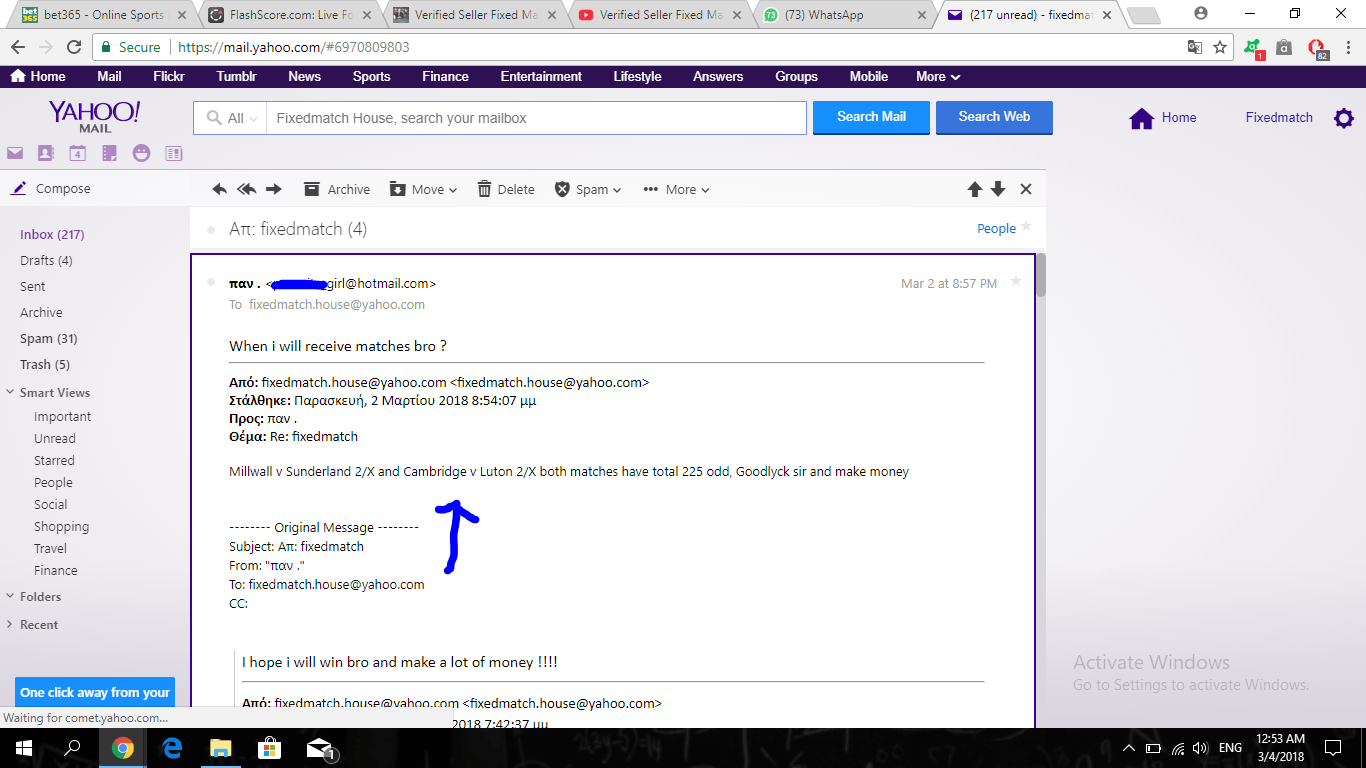Screen dimensions: 1366x768
Task: Star the conversation beside People link
Action: [x=1025, y=227]
